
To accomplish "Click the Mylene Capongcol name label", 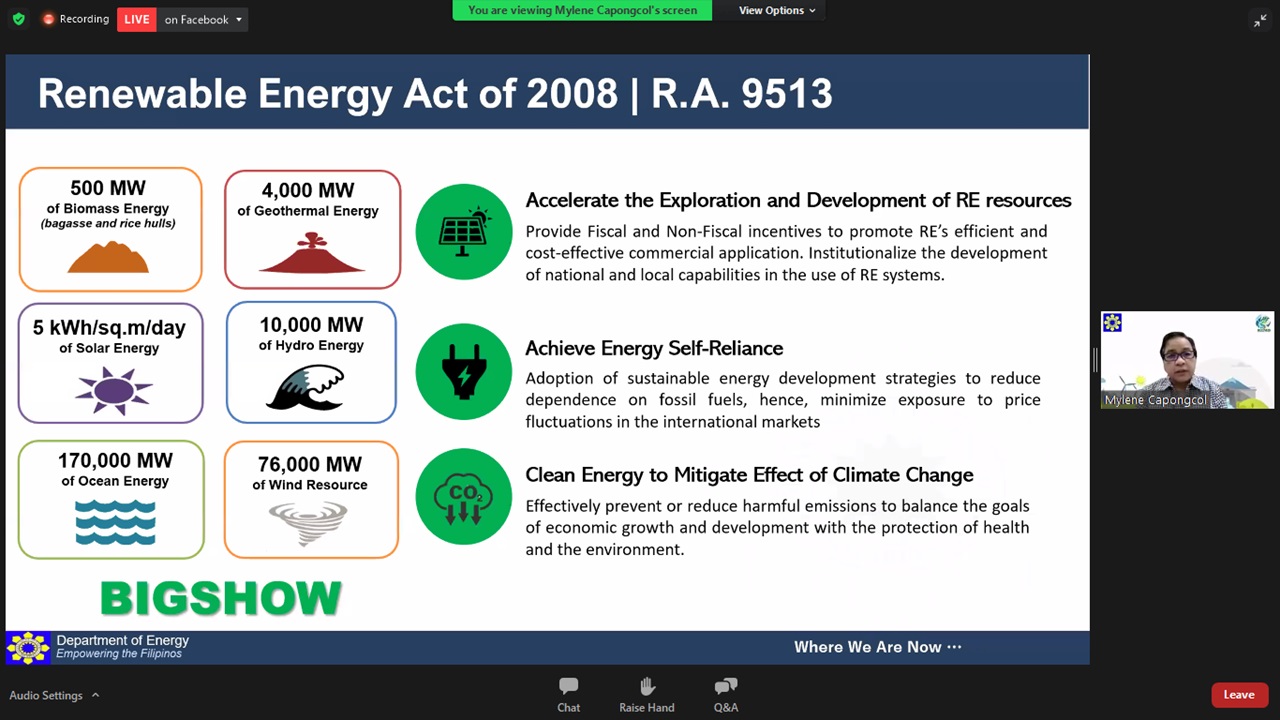I will pyautogui.click(x=1155, y=400).
